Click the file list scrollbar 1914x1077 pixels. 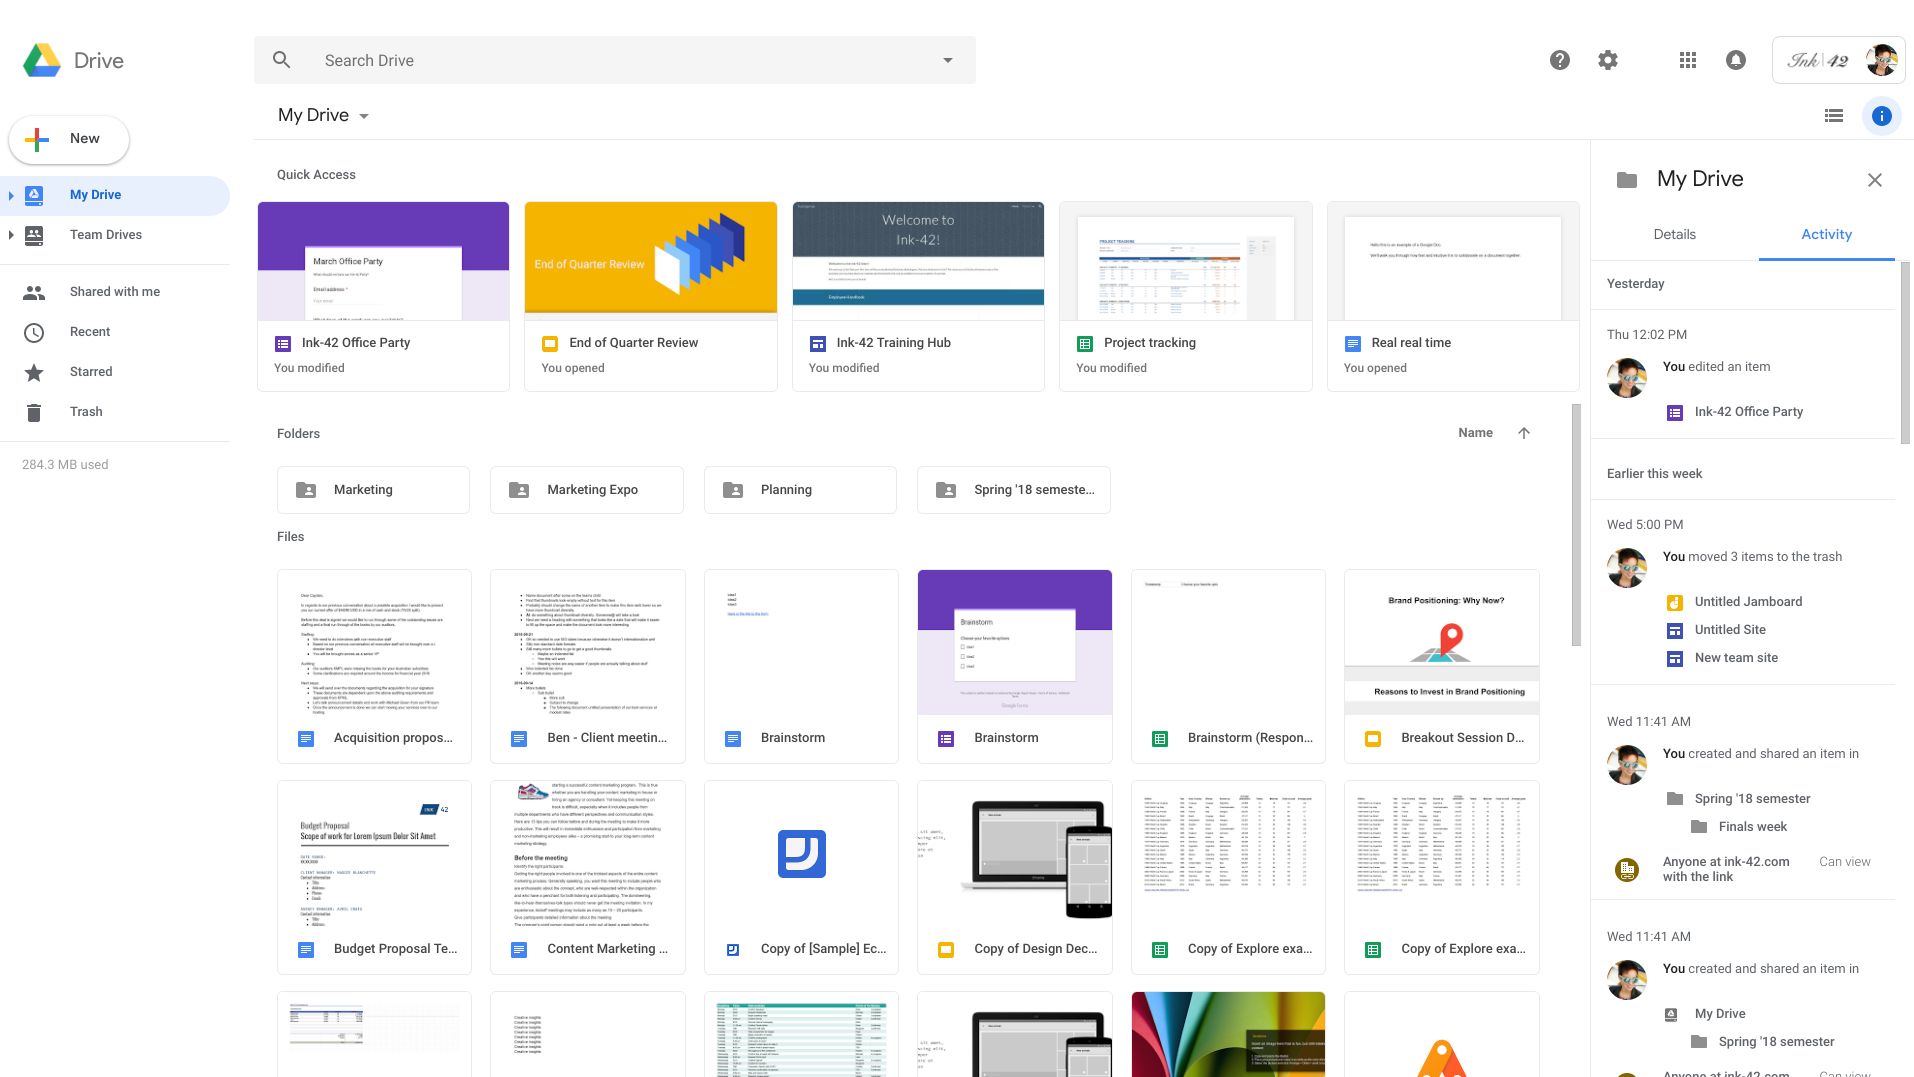click(1576, 525)
